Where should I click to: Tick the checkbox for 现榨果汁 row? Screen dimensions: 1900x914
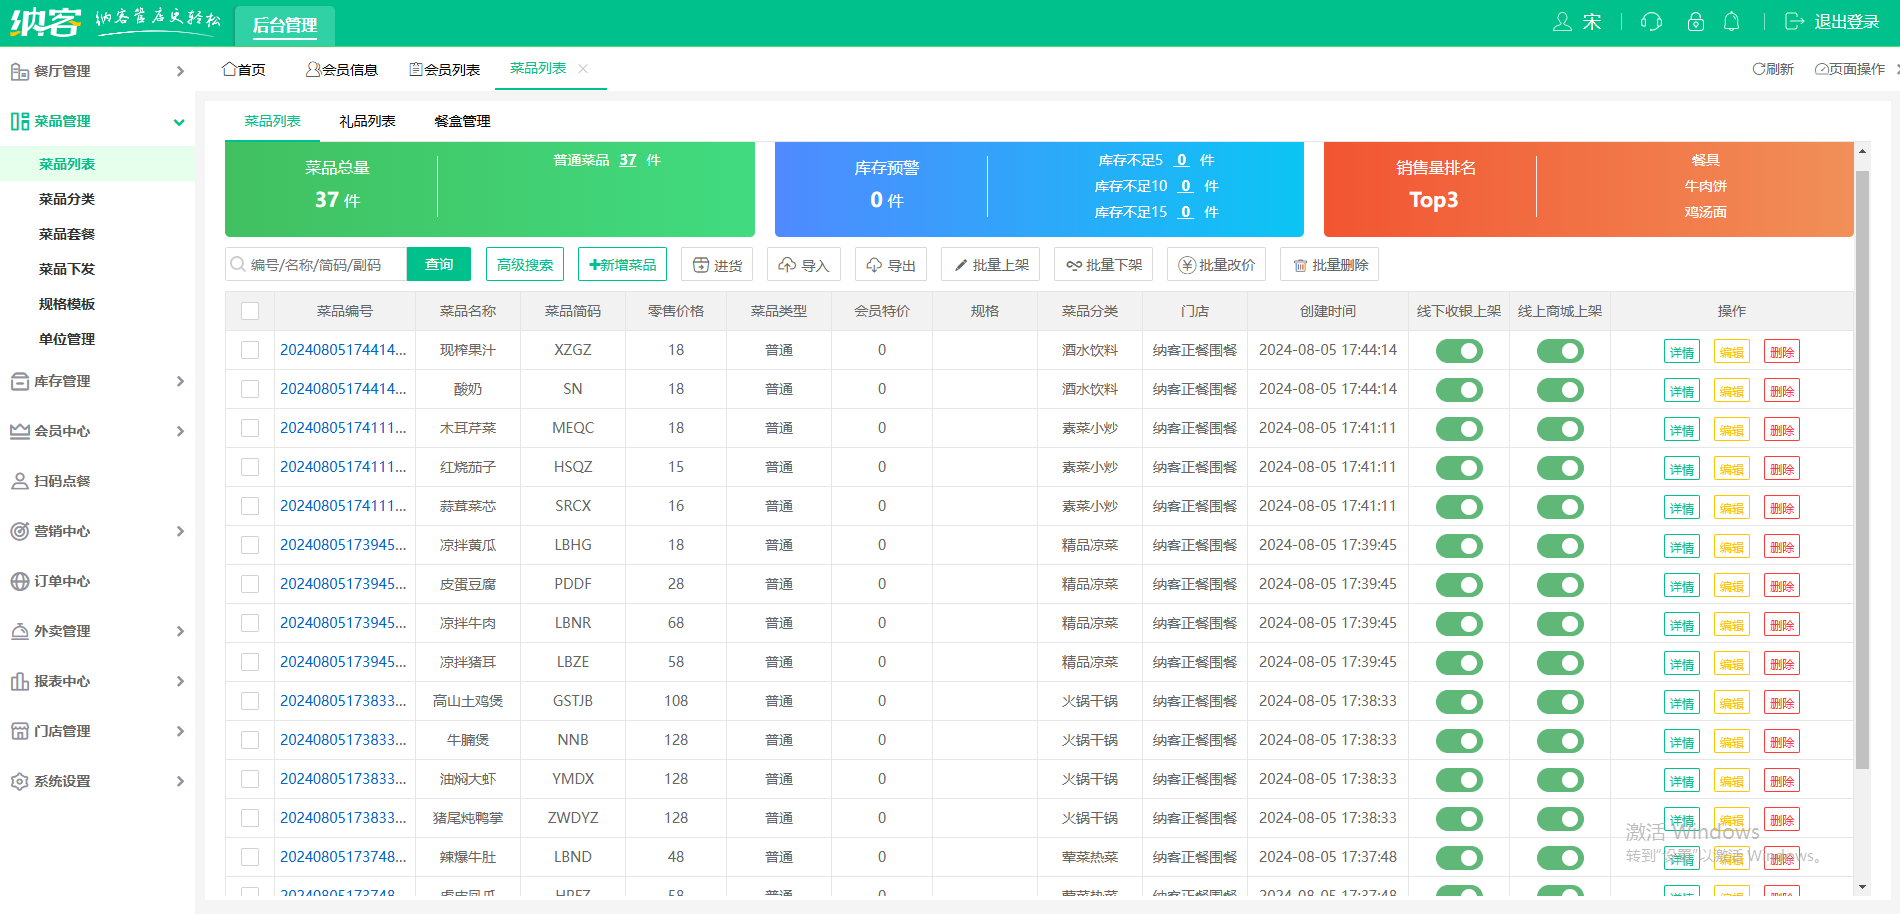[x=250, y=350]
